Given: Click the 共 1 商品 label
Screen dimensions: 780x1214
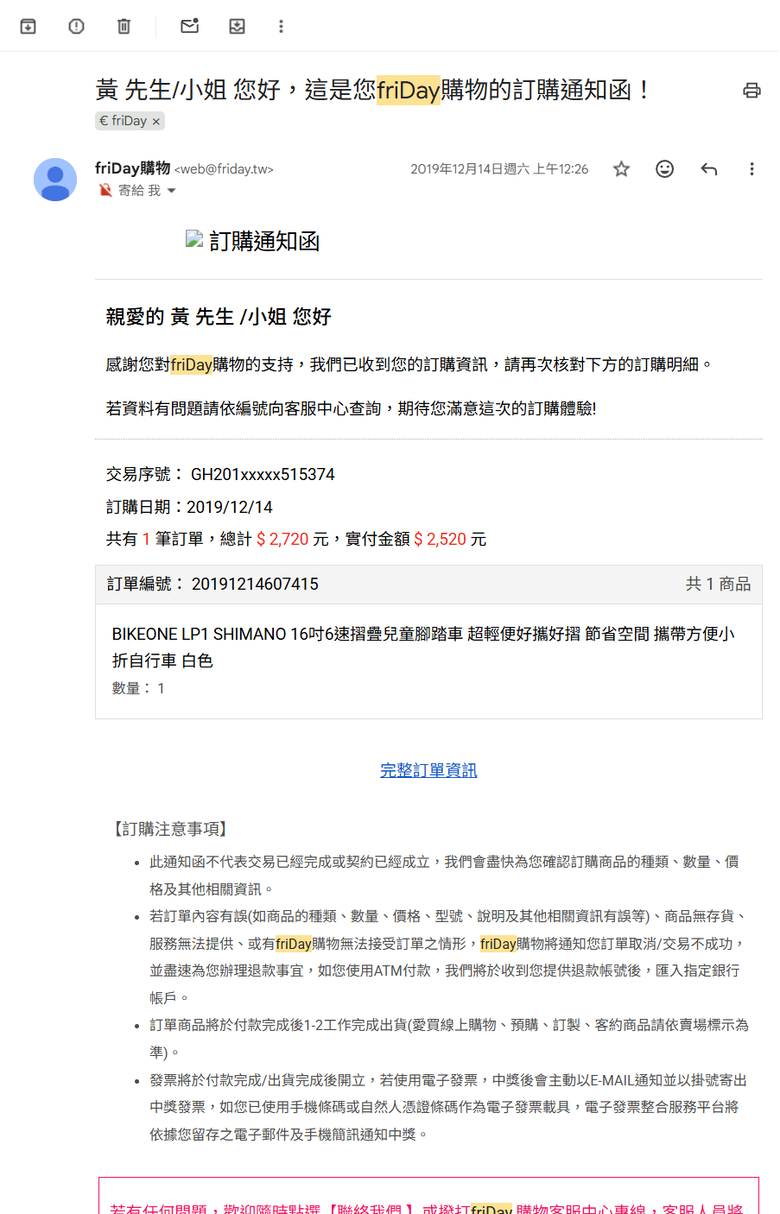Looking at the screenshot, I should coord(718,584).
